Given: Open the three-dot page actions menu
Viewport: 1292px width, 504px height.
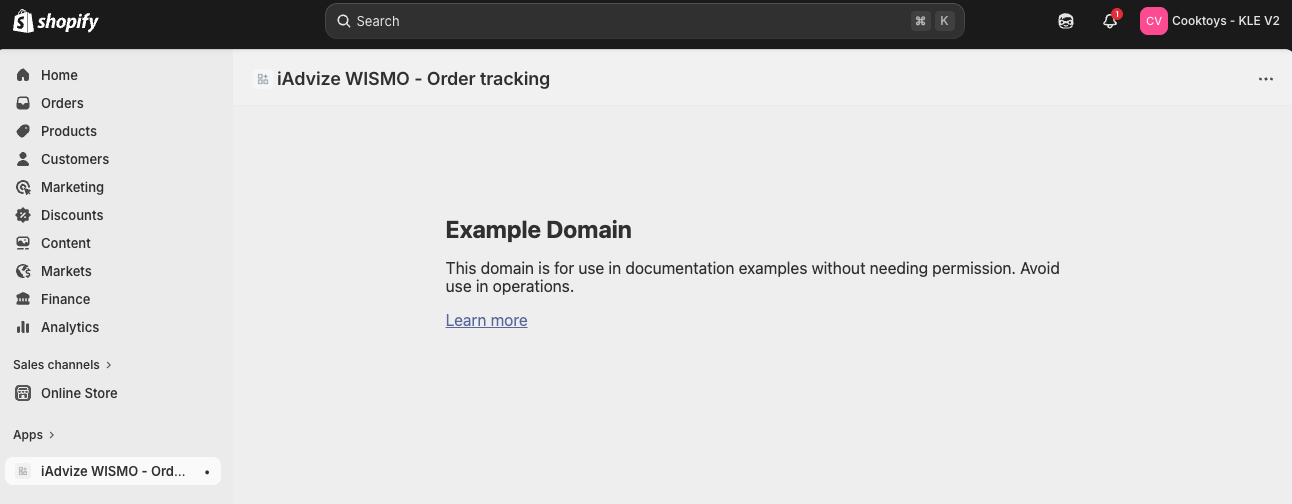Looking at the screenshot, I should click(x=1266, y=79).
